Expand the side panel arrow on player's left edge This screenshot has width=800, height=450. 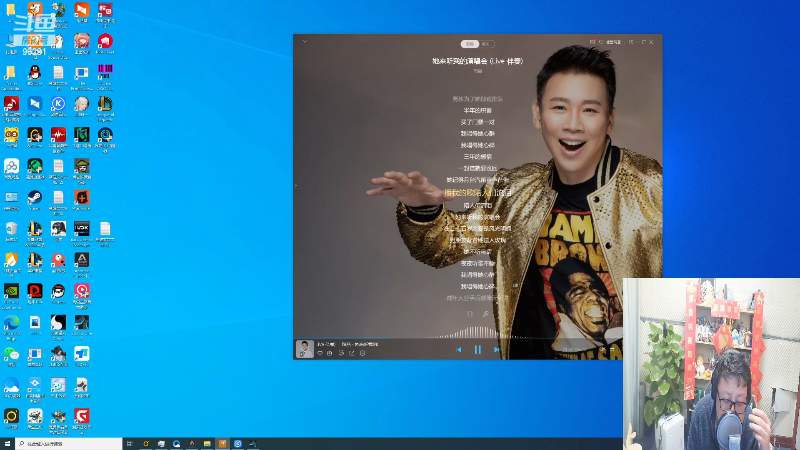tap(296, 185)
